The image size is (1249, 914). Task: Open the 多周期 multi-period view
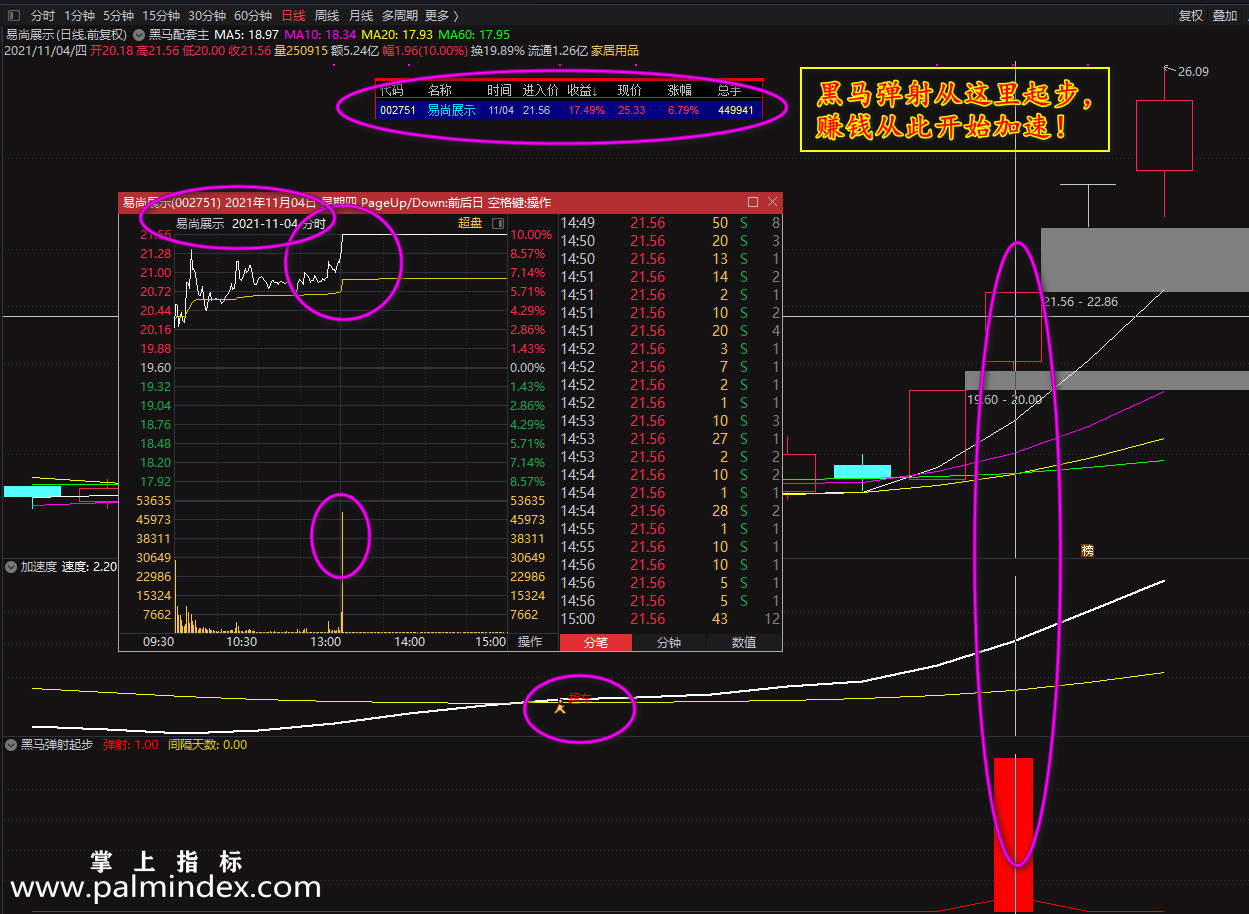click(x=400, y=16)
